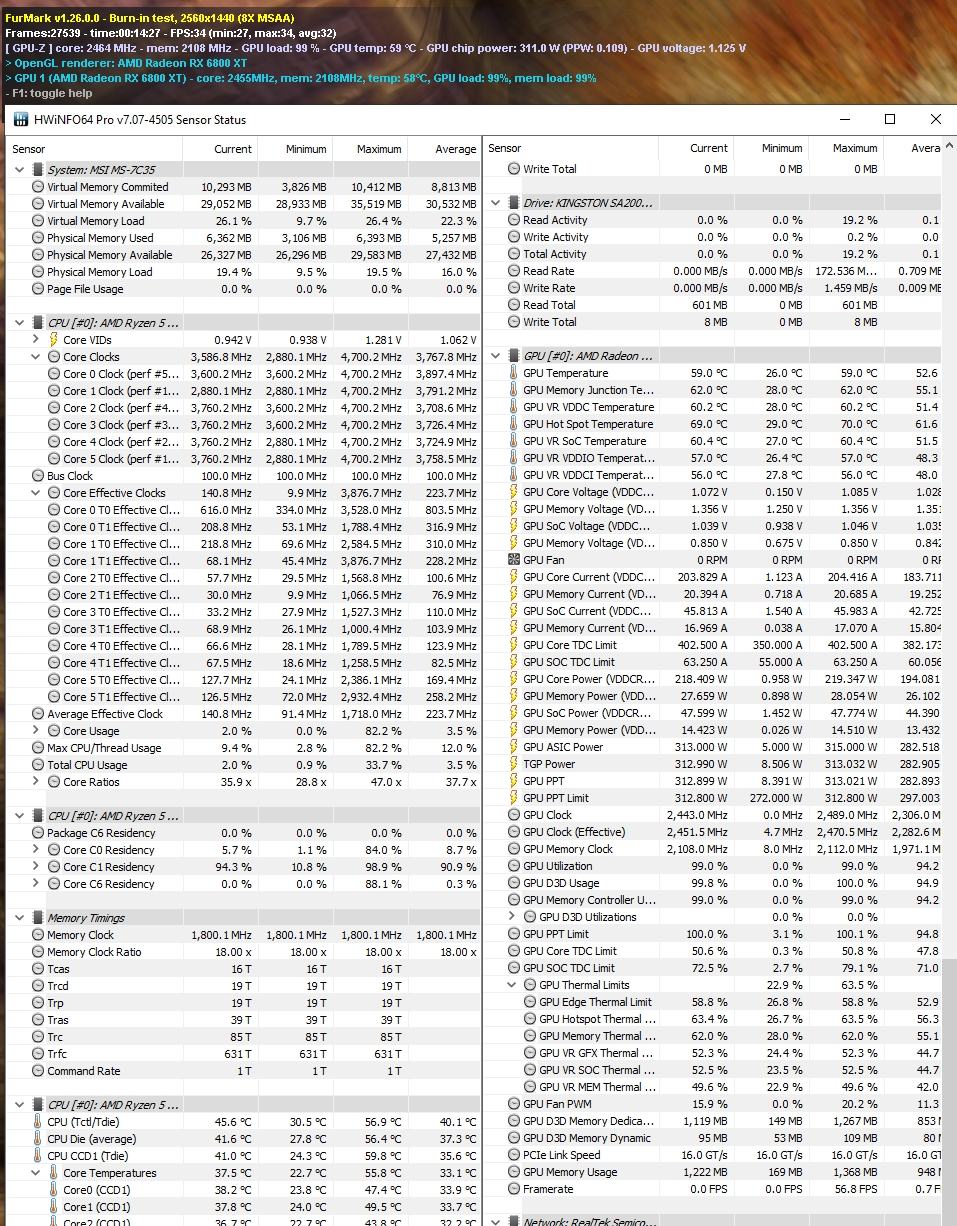Image resolution: width=957 pixels, height=1226 pixels.
Task: Click the GPU Fan PWM sensor icon
Action: tap(514, 1104)
